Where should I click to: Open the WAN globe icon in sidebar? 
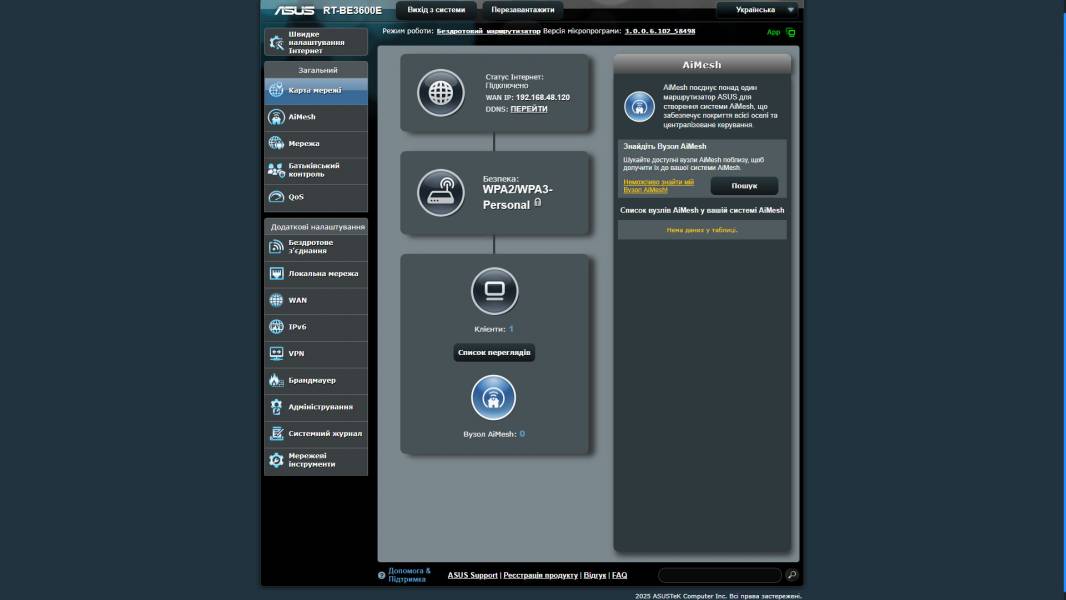pos(276,300)
